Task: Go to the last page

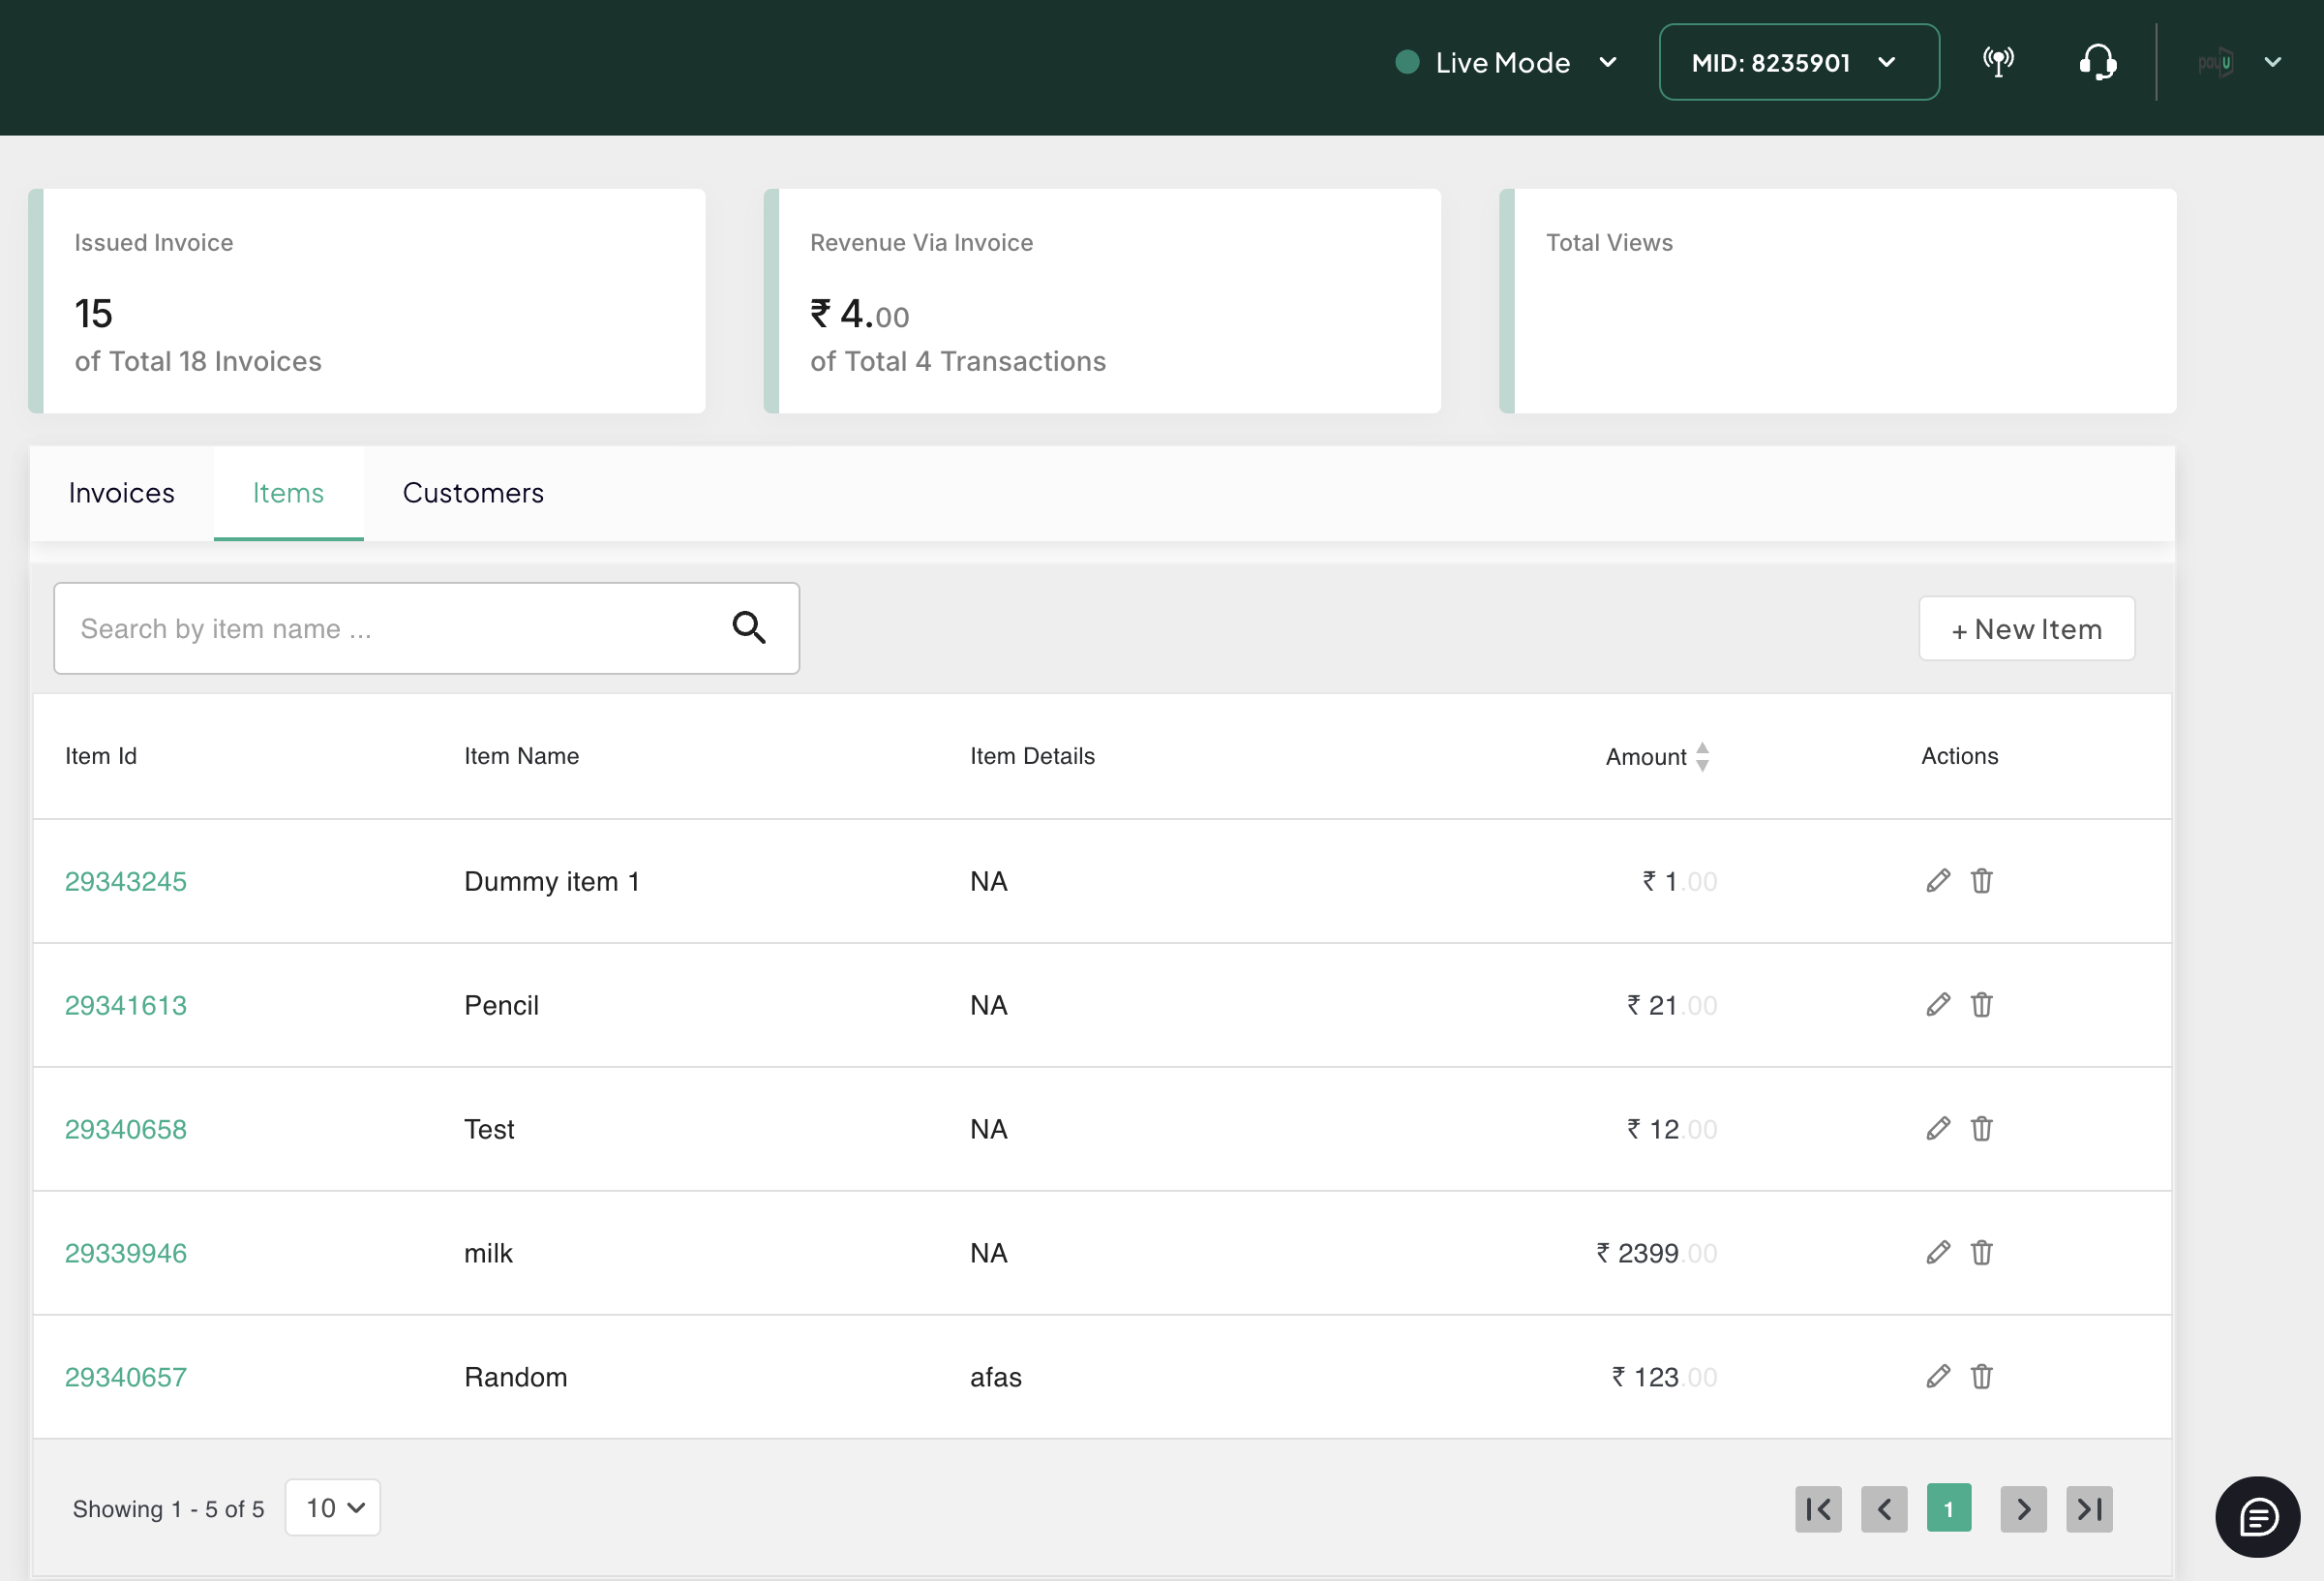Action: tap(2089, 1508)
